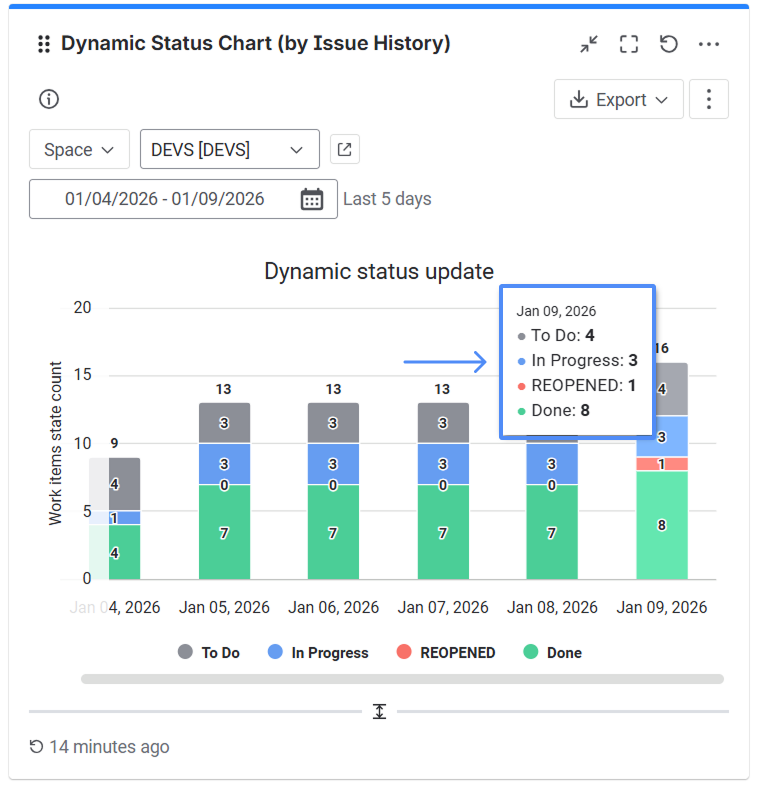This screenshot has height=785, width=759.
Task: Refresh the Dynamic Status Chart gadget
Action: 669,44
